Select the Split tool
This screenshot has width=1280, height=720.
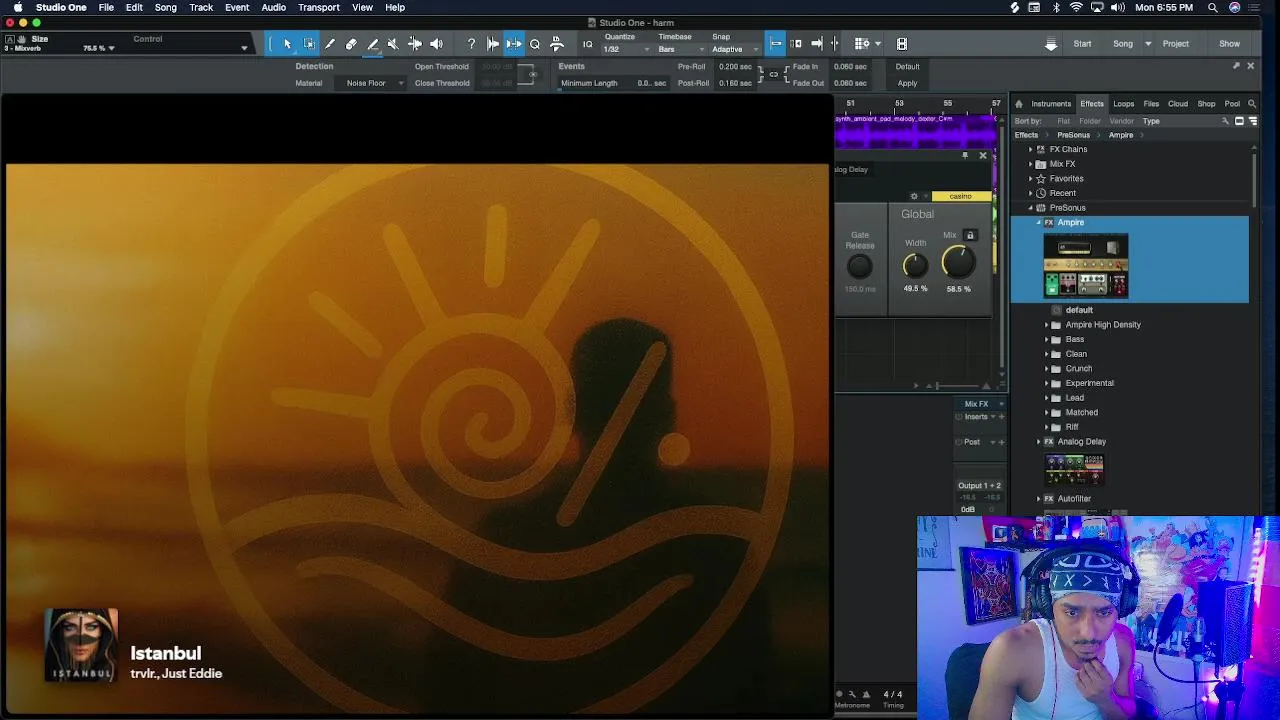[x=330, y=44]
